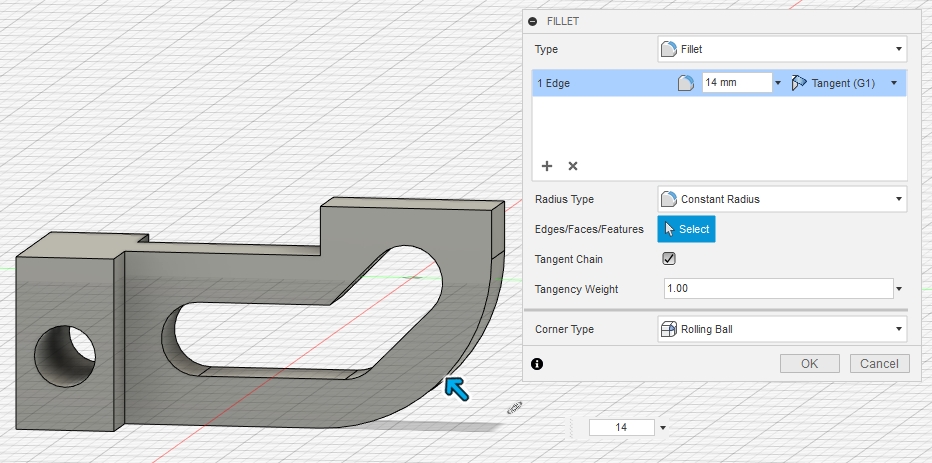This screenshot has width=932, height=463.
Task: Open the 14 mm radius dropdown arrow
Action: (777, 83)
